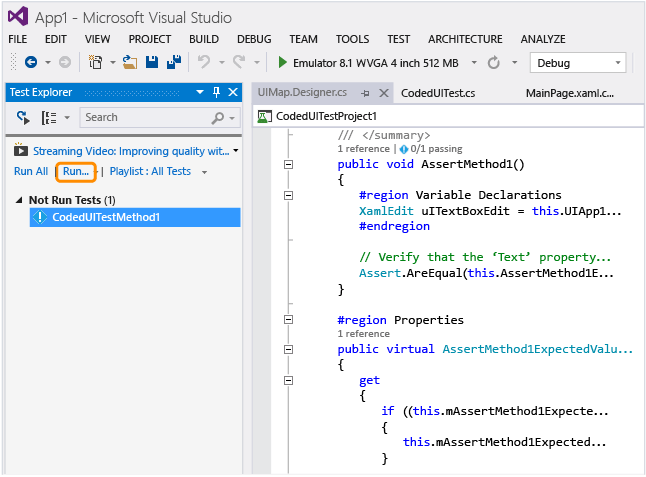Open the emulator target dropdown arrow

point(474,63)
